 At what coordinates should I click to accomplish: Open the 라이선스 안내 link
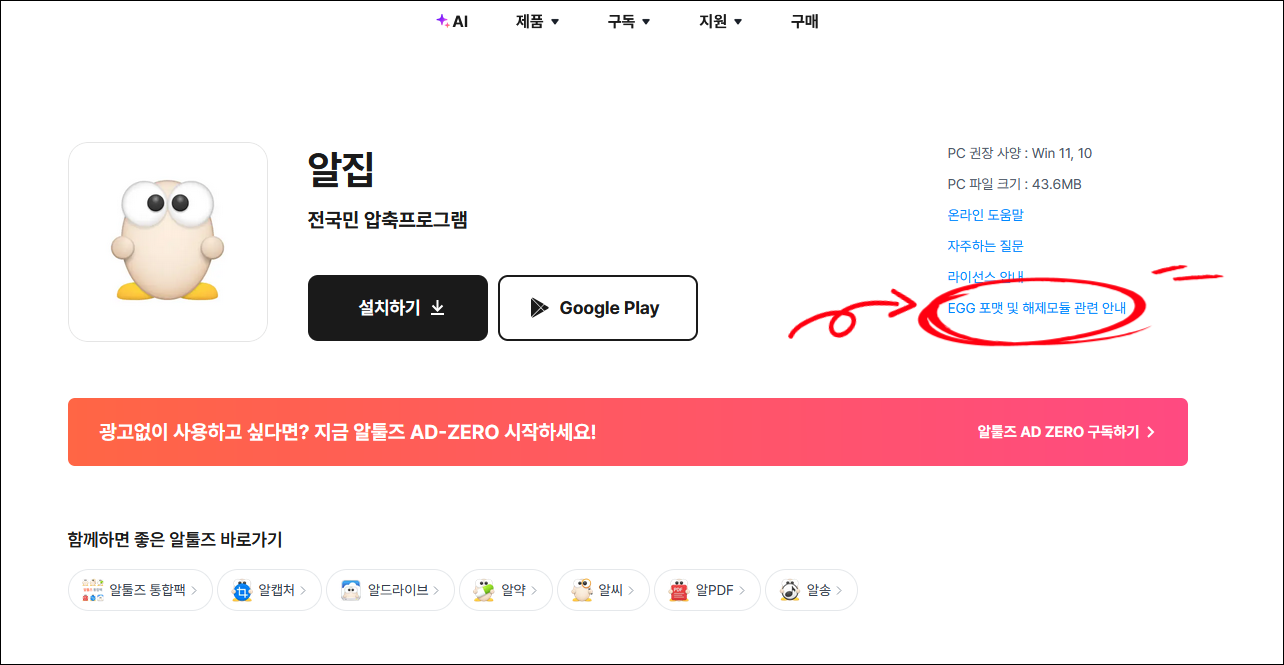[986, 277]
